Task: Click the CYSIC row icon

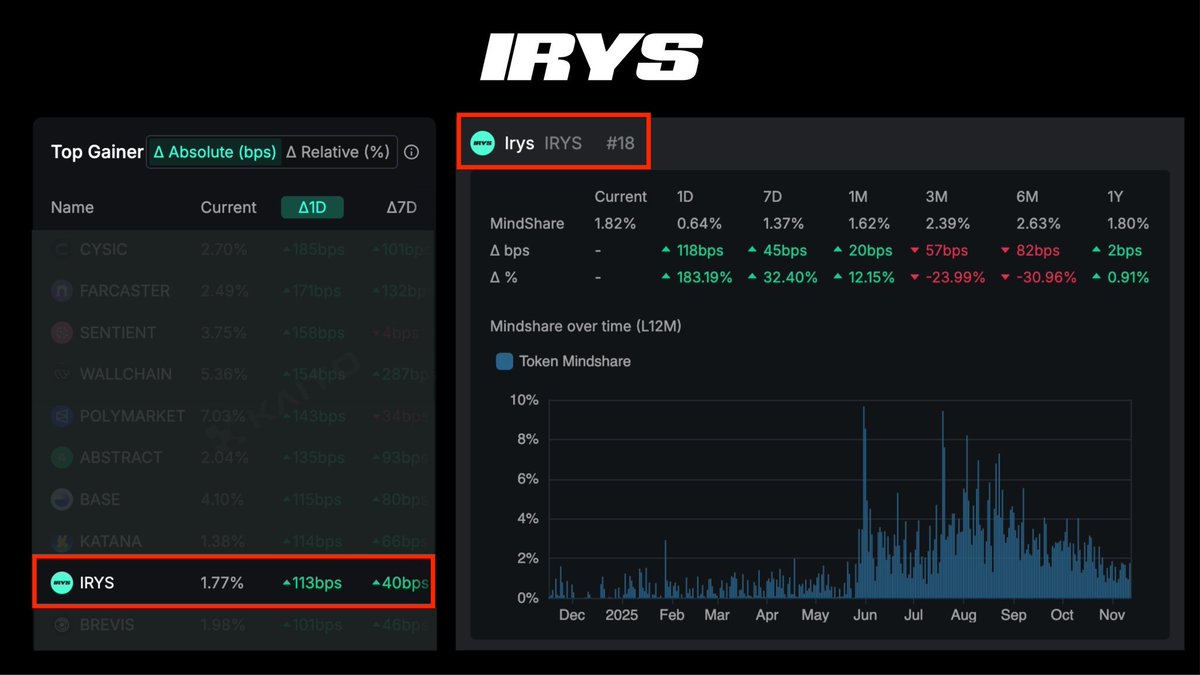Action: pos(62,249)
